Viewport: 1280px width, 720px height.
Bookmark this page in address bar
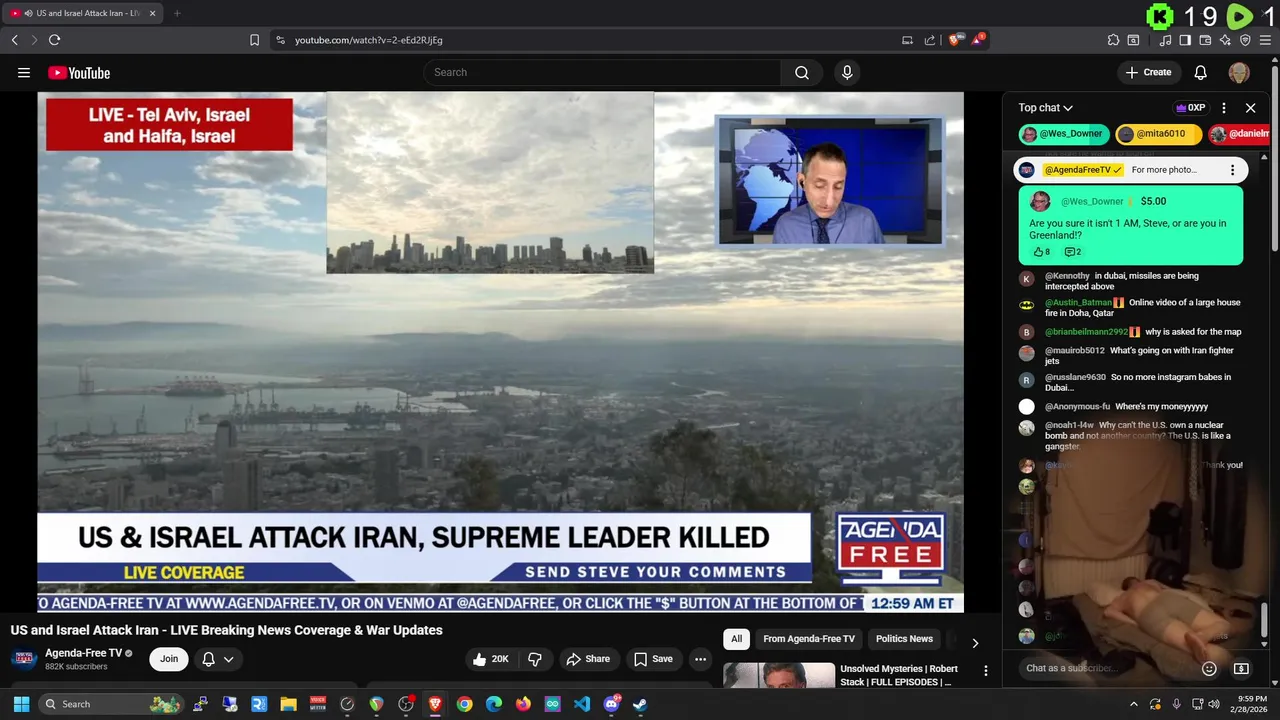tap(254, 40)
